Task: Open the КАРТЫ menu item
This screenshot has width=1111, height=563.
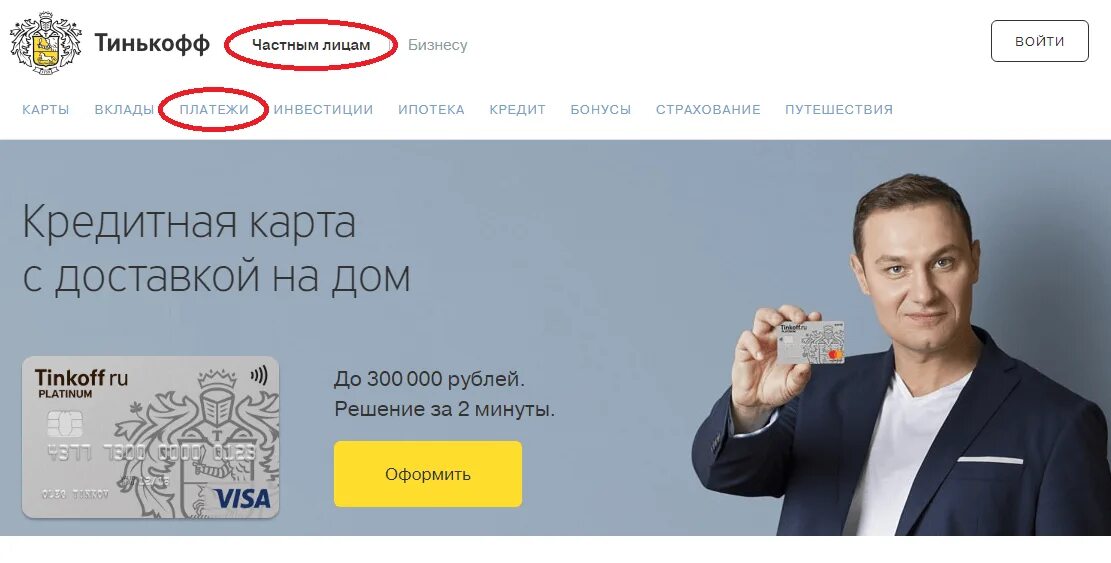Action: [x=46, y=110]
